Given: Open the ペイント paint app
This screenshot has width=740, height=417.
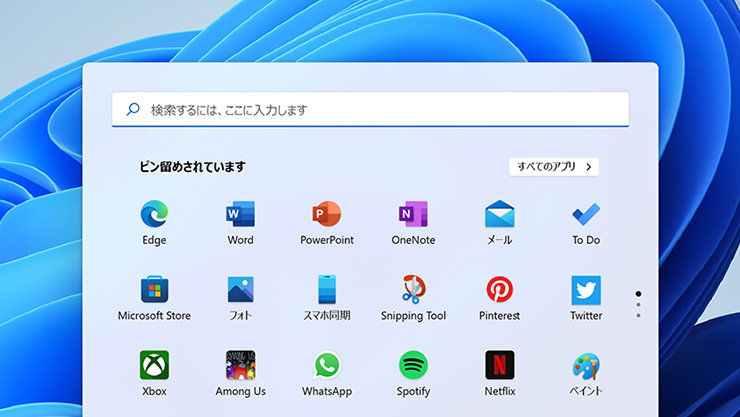Looking at the screenshot, I should [586, 374].
